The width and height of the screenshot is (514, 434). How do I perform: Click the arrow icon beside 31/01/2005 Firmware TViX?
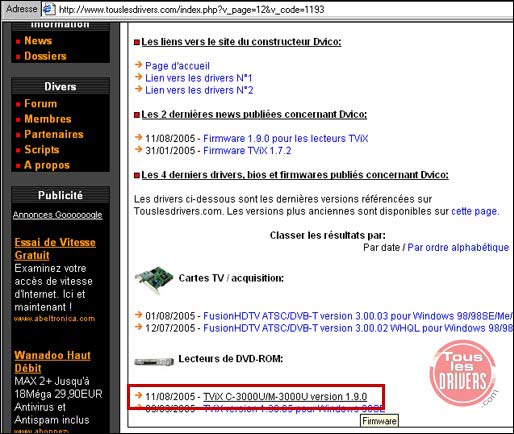pos(138,149)
